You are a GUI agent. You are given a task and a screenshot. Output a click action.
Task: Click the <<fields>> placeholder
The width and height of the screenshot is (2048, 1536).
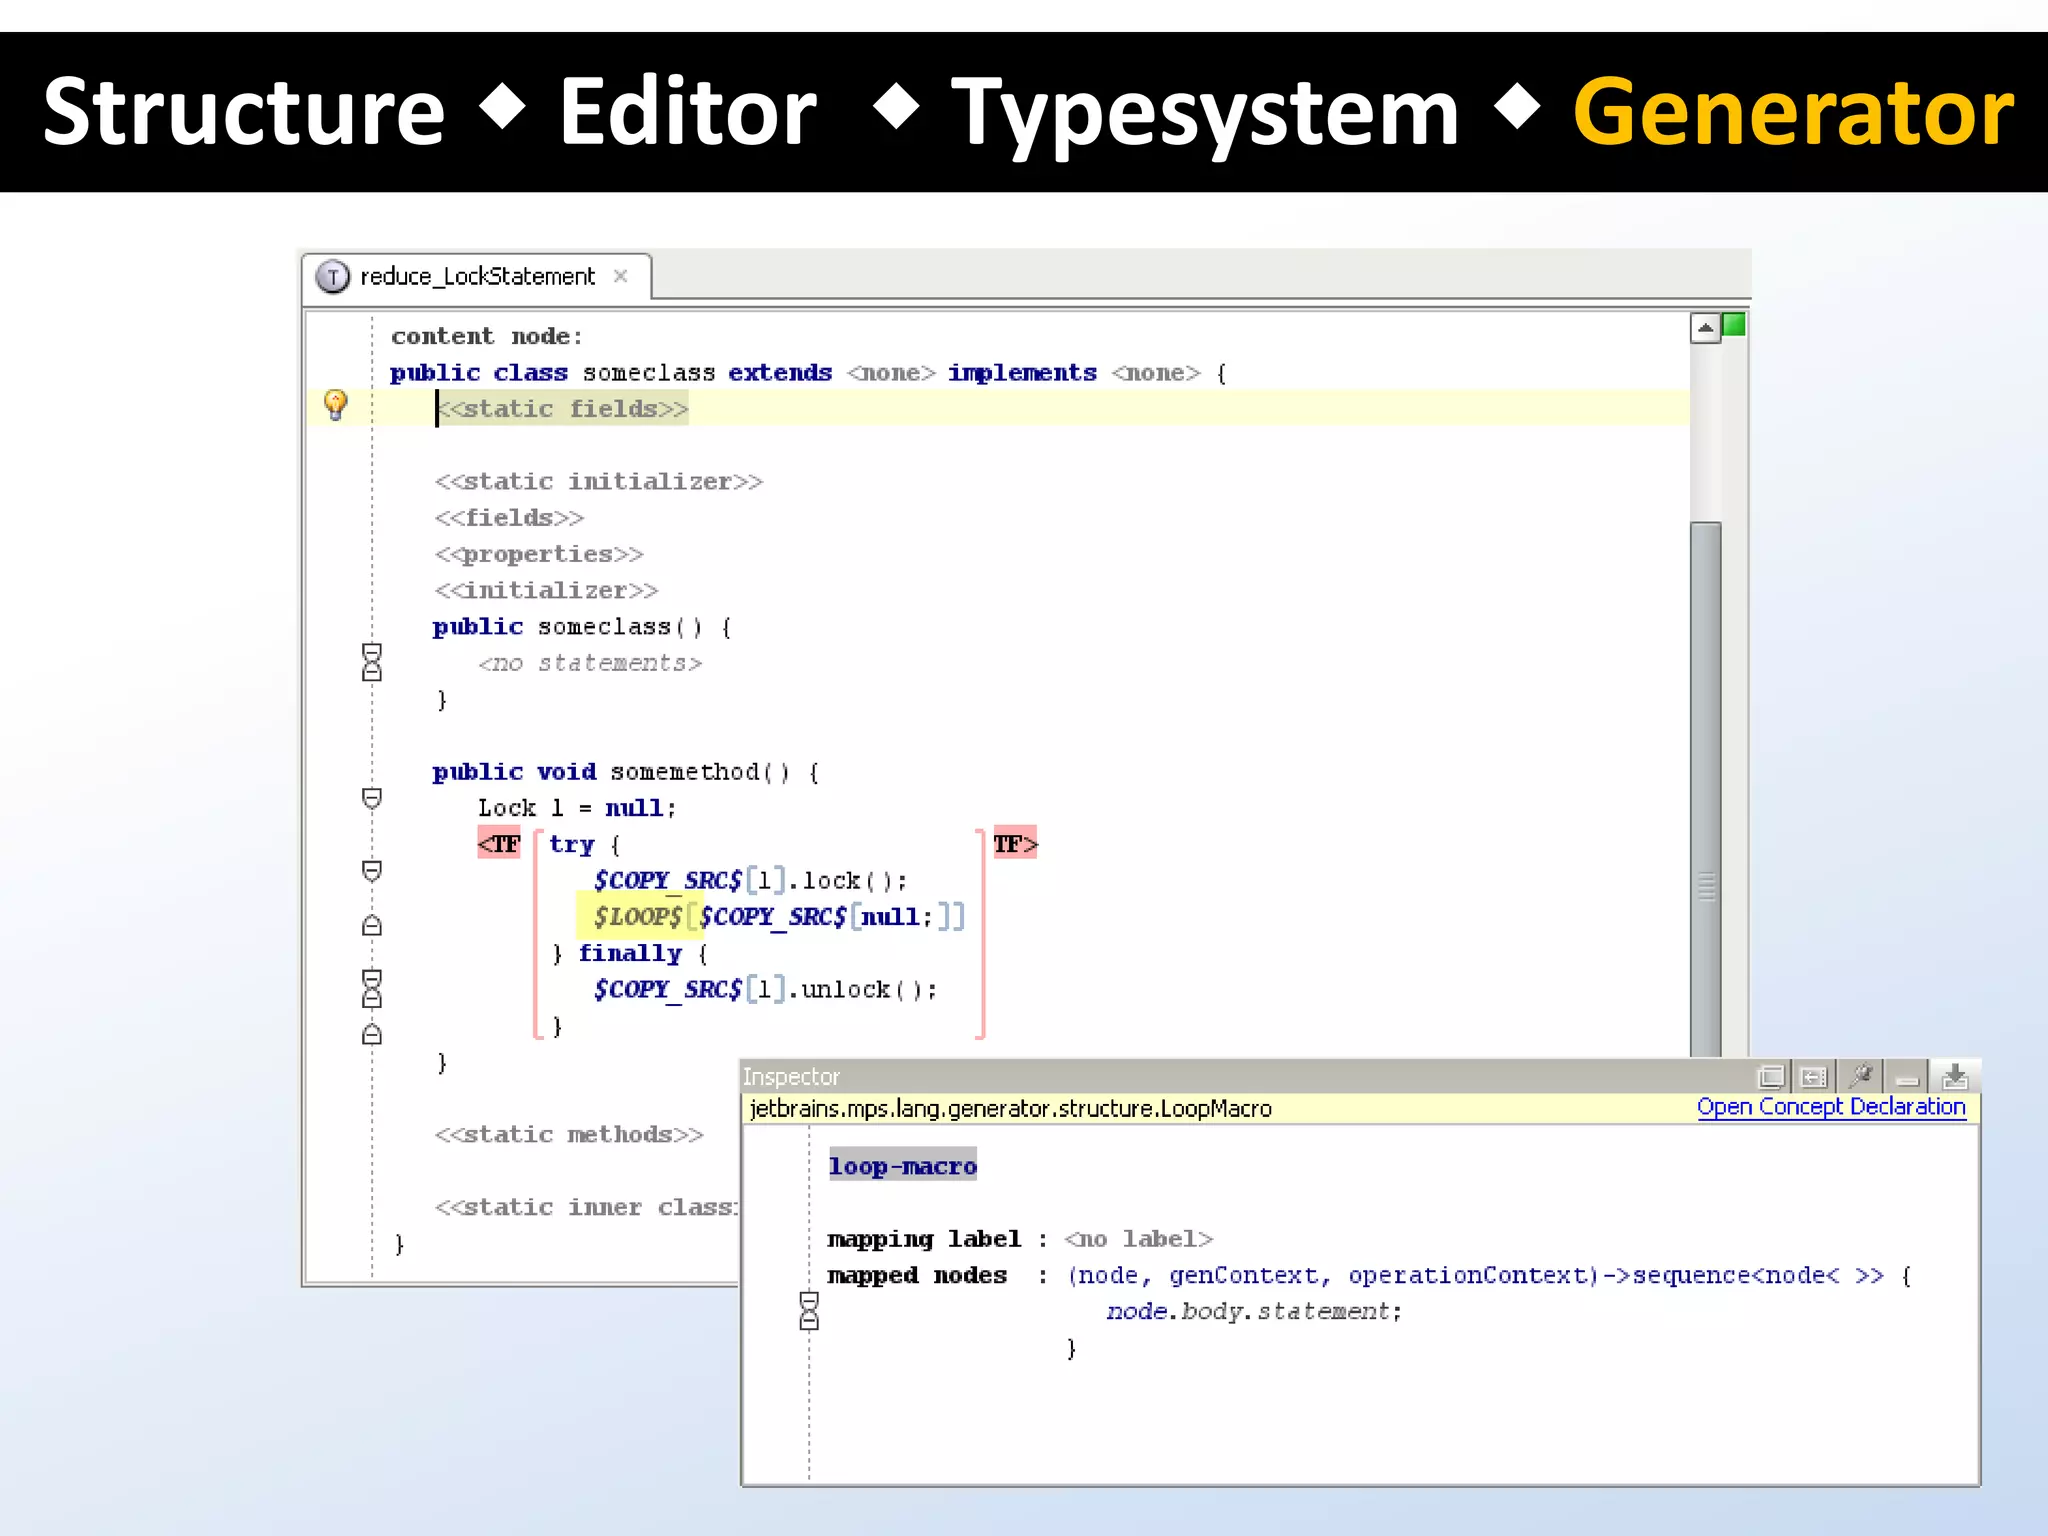(509, 518)
